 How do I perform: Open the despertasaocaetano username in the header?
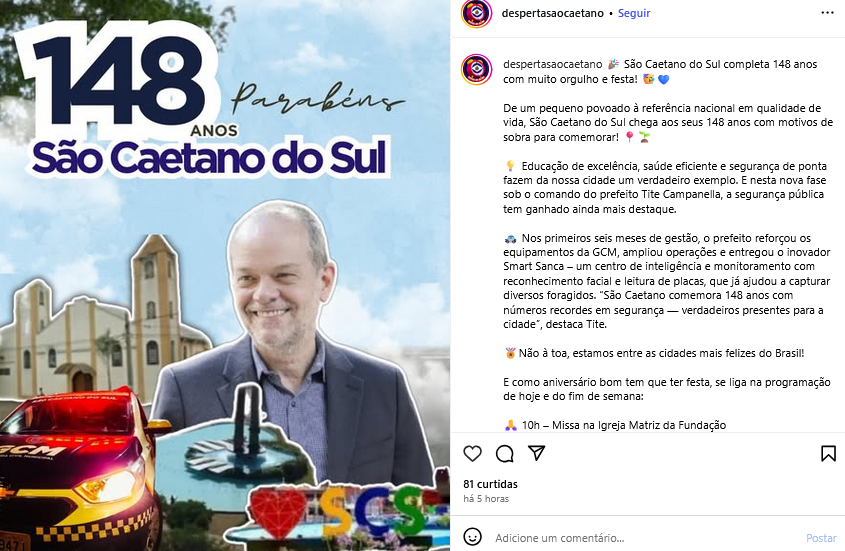(x=552, y=13)
